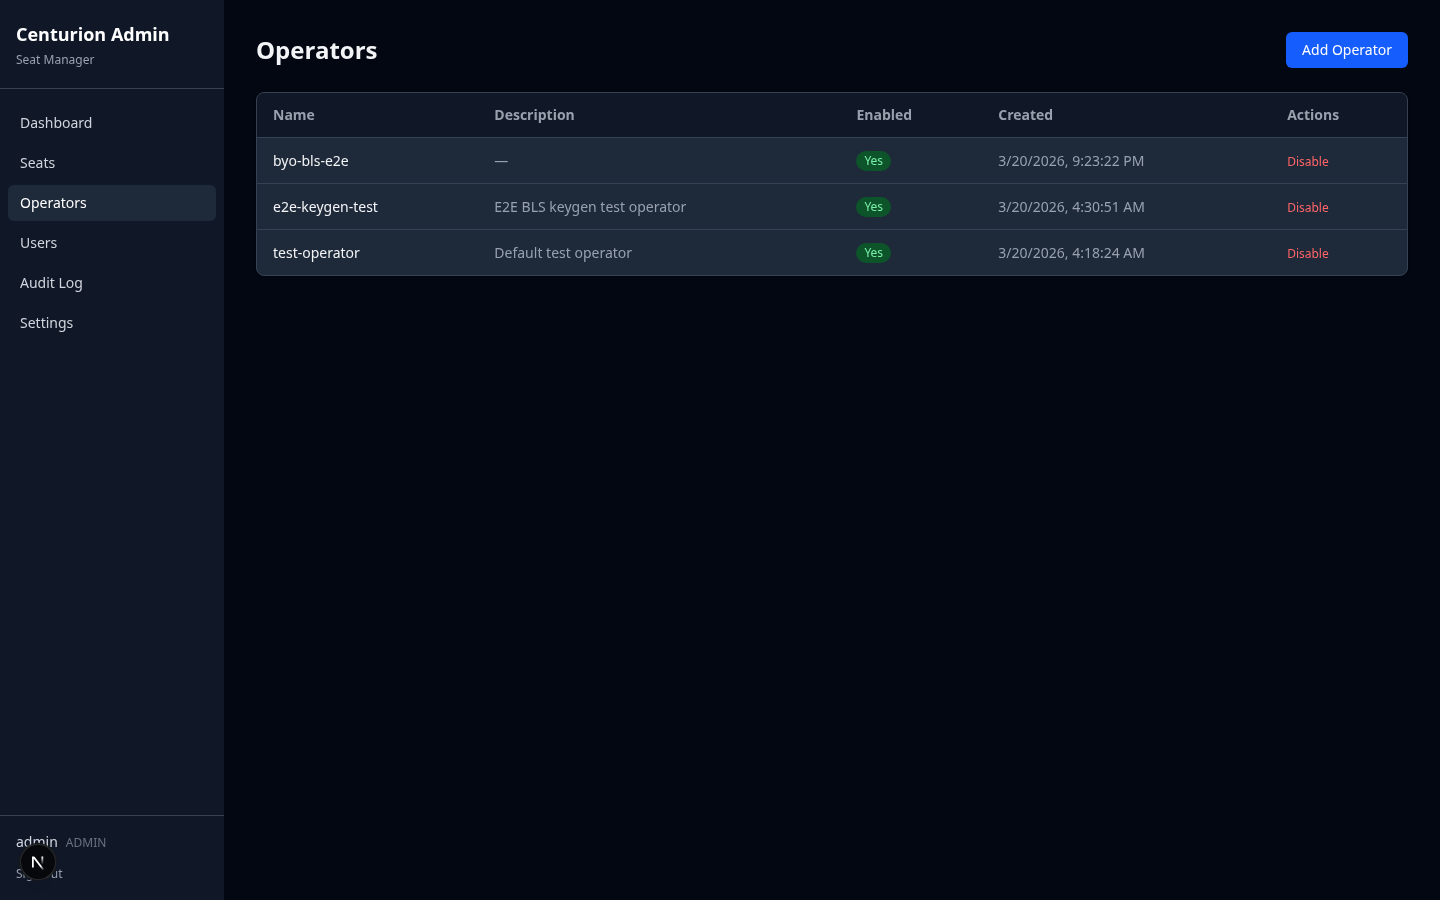Go to the Users management page
Screen dimensions: 1440x900
point(38,242)
